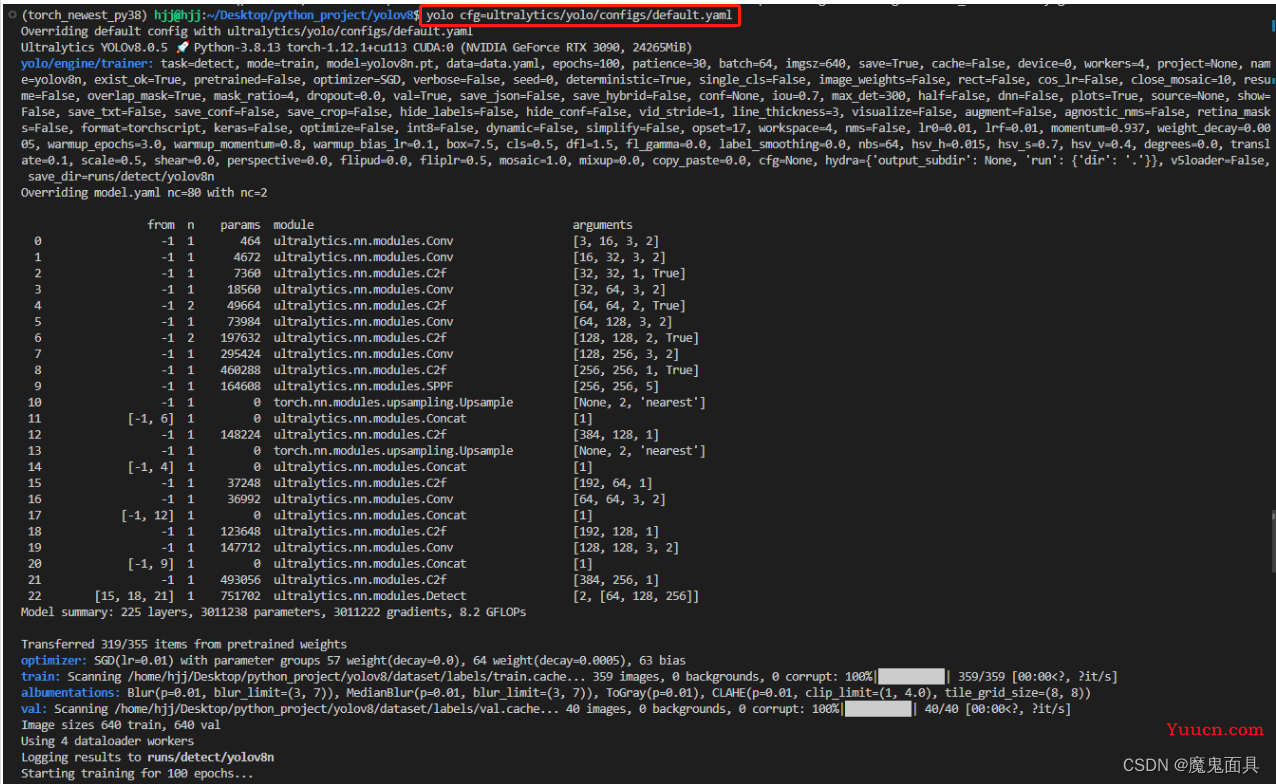Click arguments '[384, 128, 1]' in layer 12
This screenshot has height=784, width=1276.
click(x=616, y=434)
